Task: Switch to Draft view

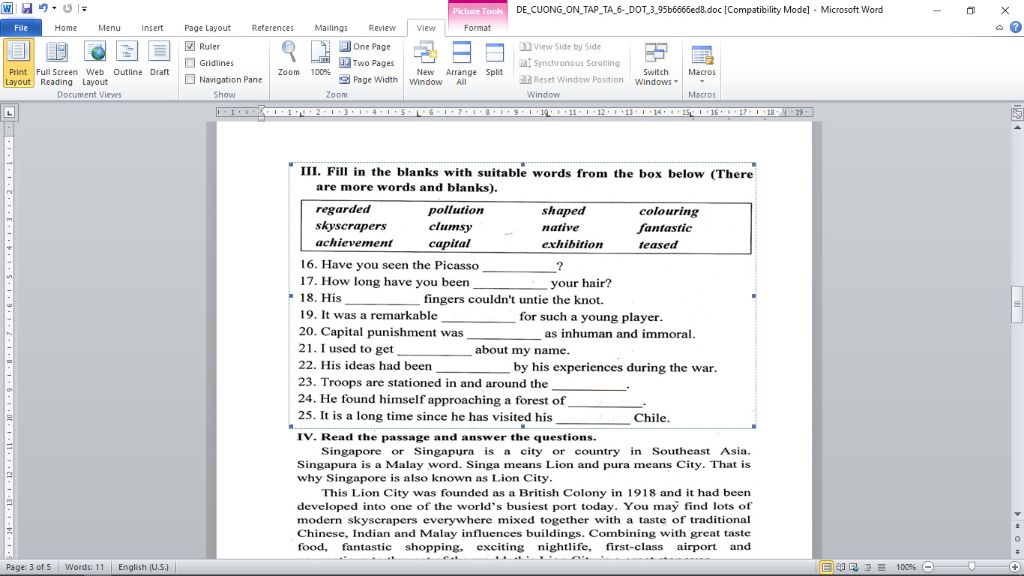Action: (159, 59)
